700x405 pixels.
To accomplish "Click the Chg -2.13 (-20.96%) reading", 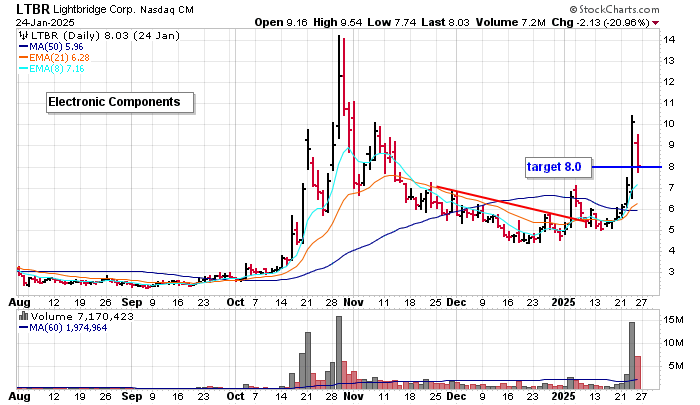I will coord(600,22).
